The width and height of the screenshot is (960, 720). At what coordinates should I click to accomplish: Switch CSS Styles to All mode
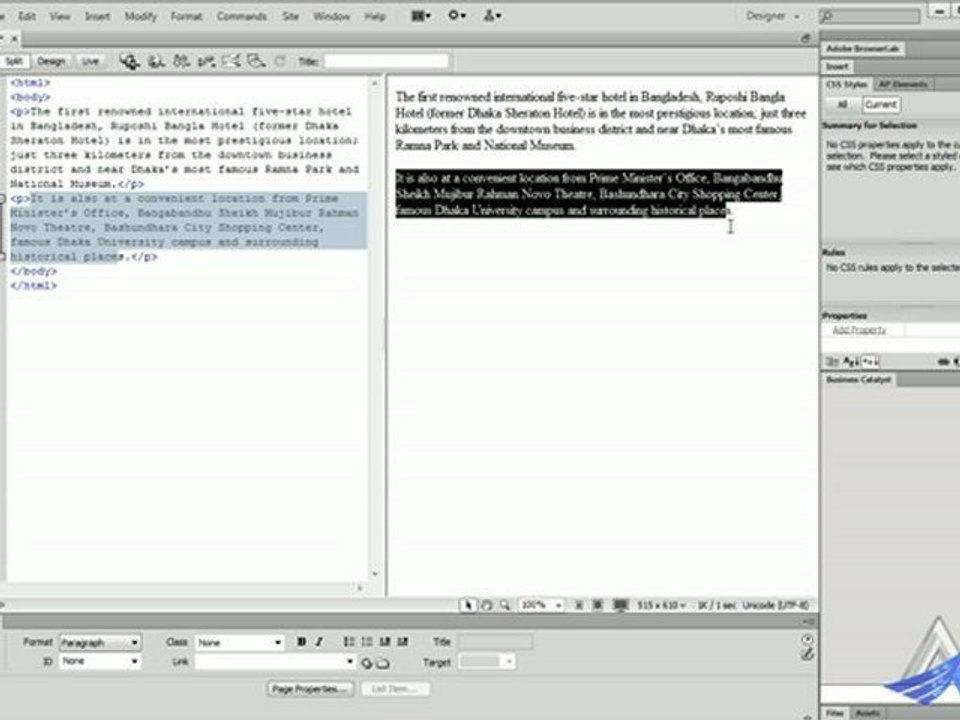[842, 104]
